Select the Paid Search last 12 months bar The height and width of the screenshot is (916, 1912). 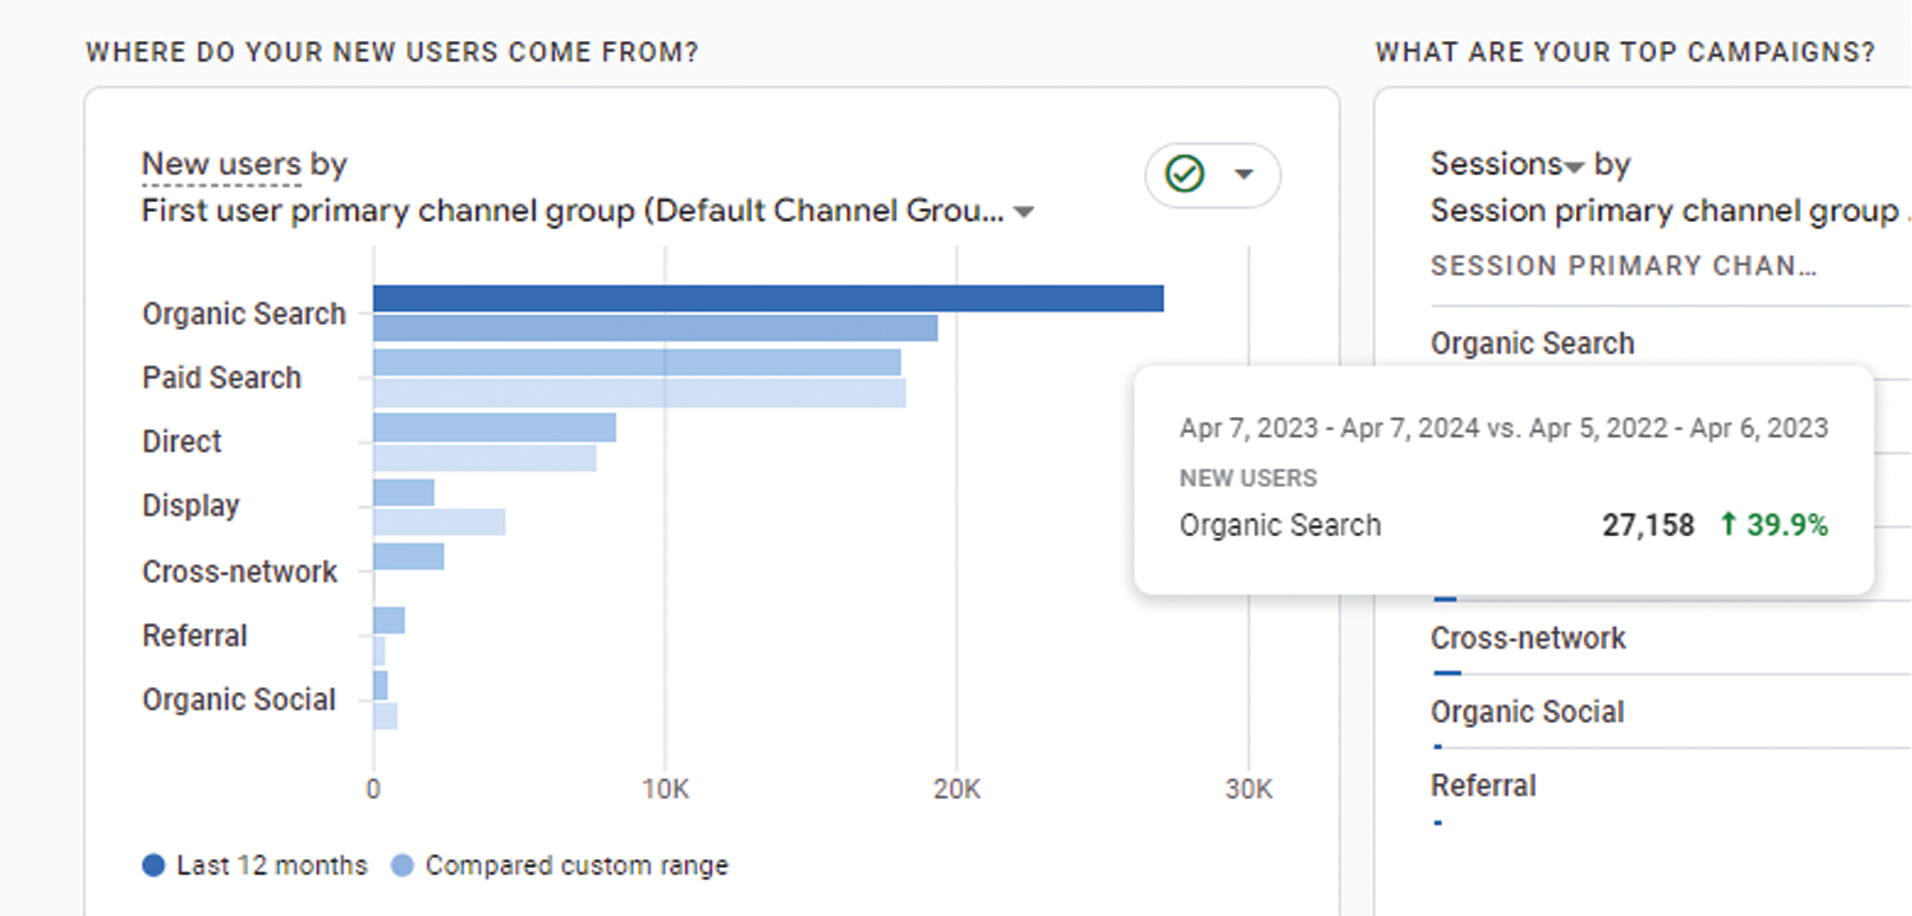(637, 362)
